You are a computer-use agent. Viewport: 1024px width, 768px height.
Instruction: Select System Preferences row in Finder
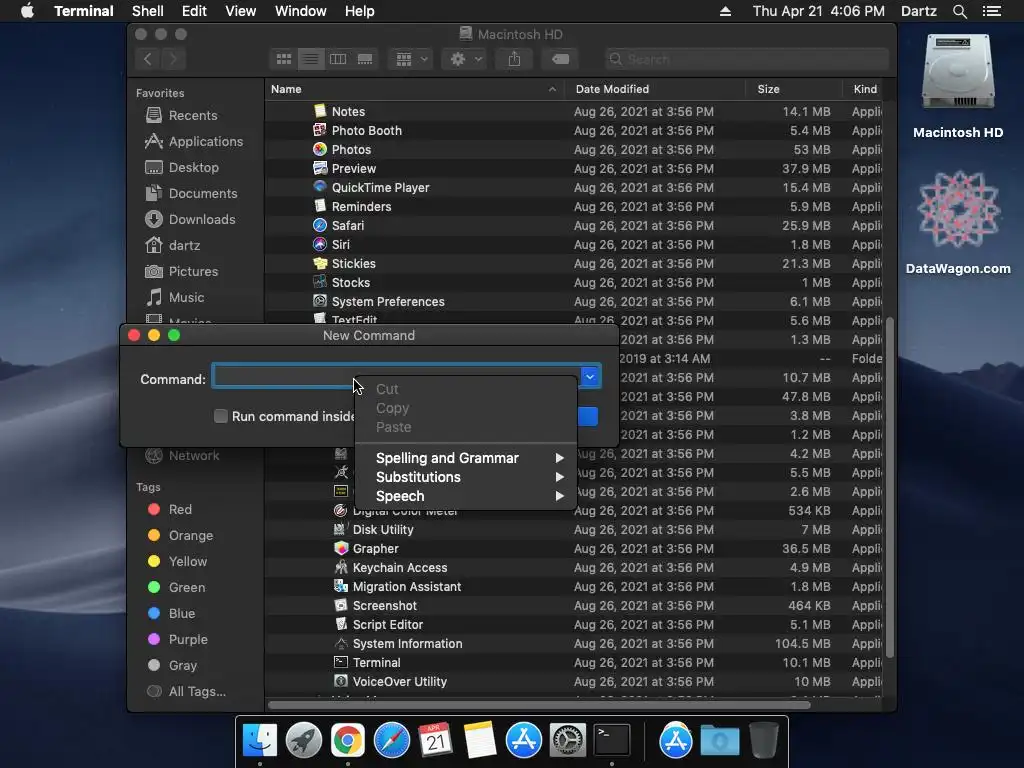[573, 302]
